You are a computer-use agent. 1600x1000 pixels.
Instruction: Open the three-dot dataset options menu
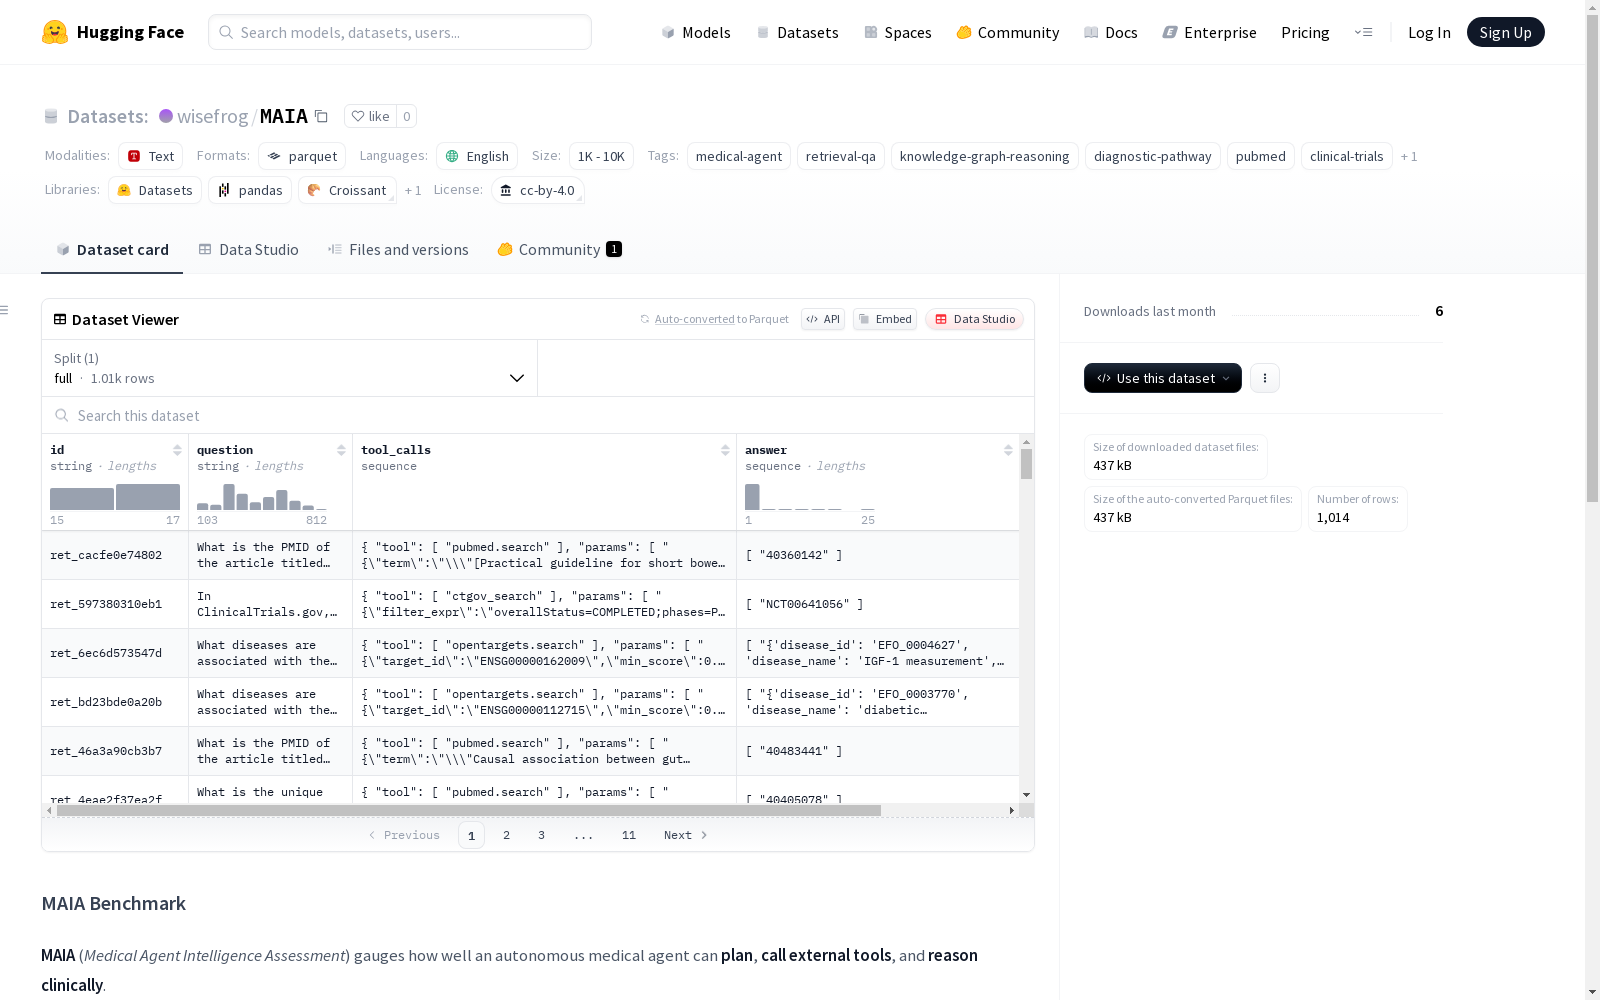[1265, 378]
